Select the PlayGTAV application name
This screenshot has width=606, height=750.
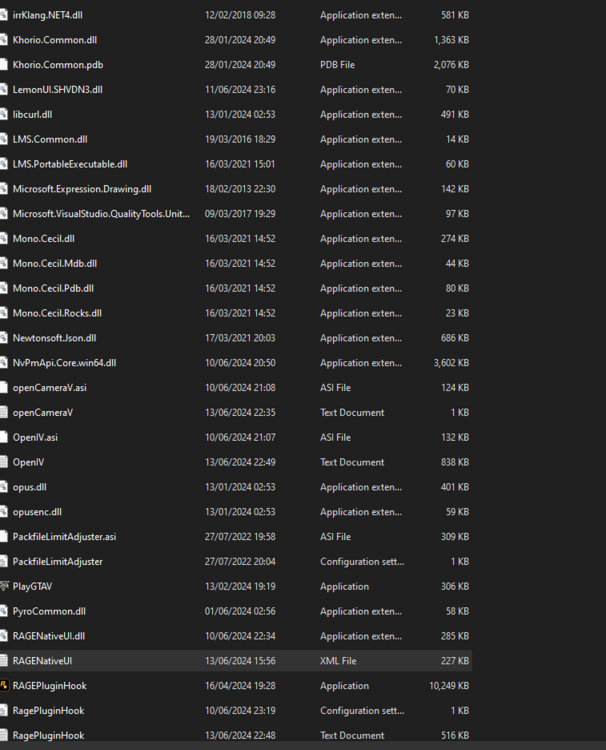[x=32, y=587]
